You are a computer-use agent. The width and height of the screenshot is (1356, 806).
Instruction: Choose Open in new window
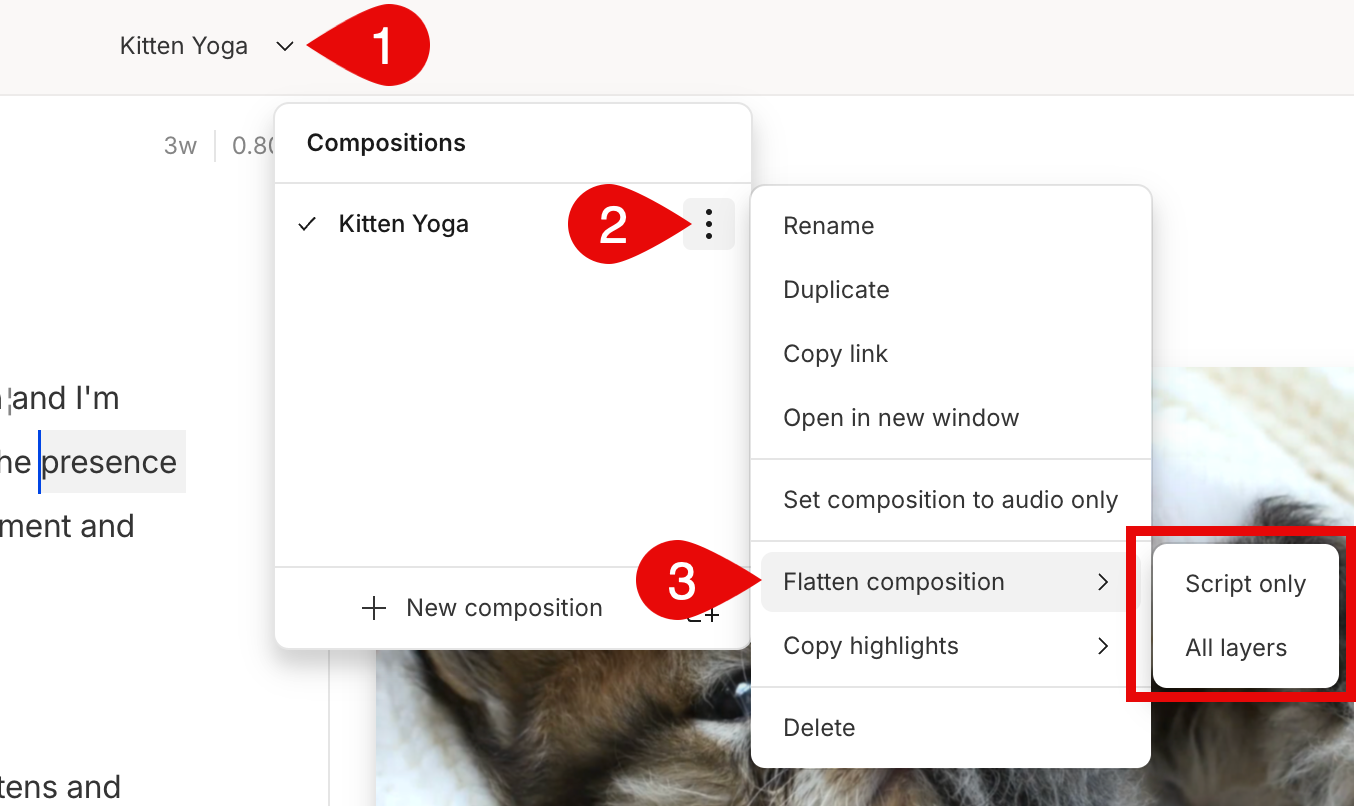(x=901, y=417)
